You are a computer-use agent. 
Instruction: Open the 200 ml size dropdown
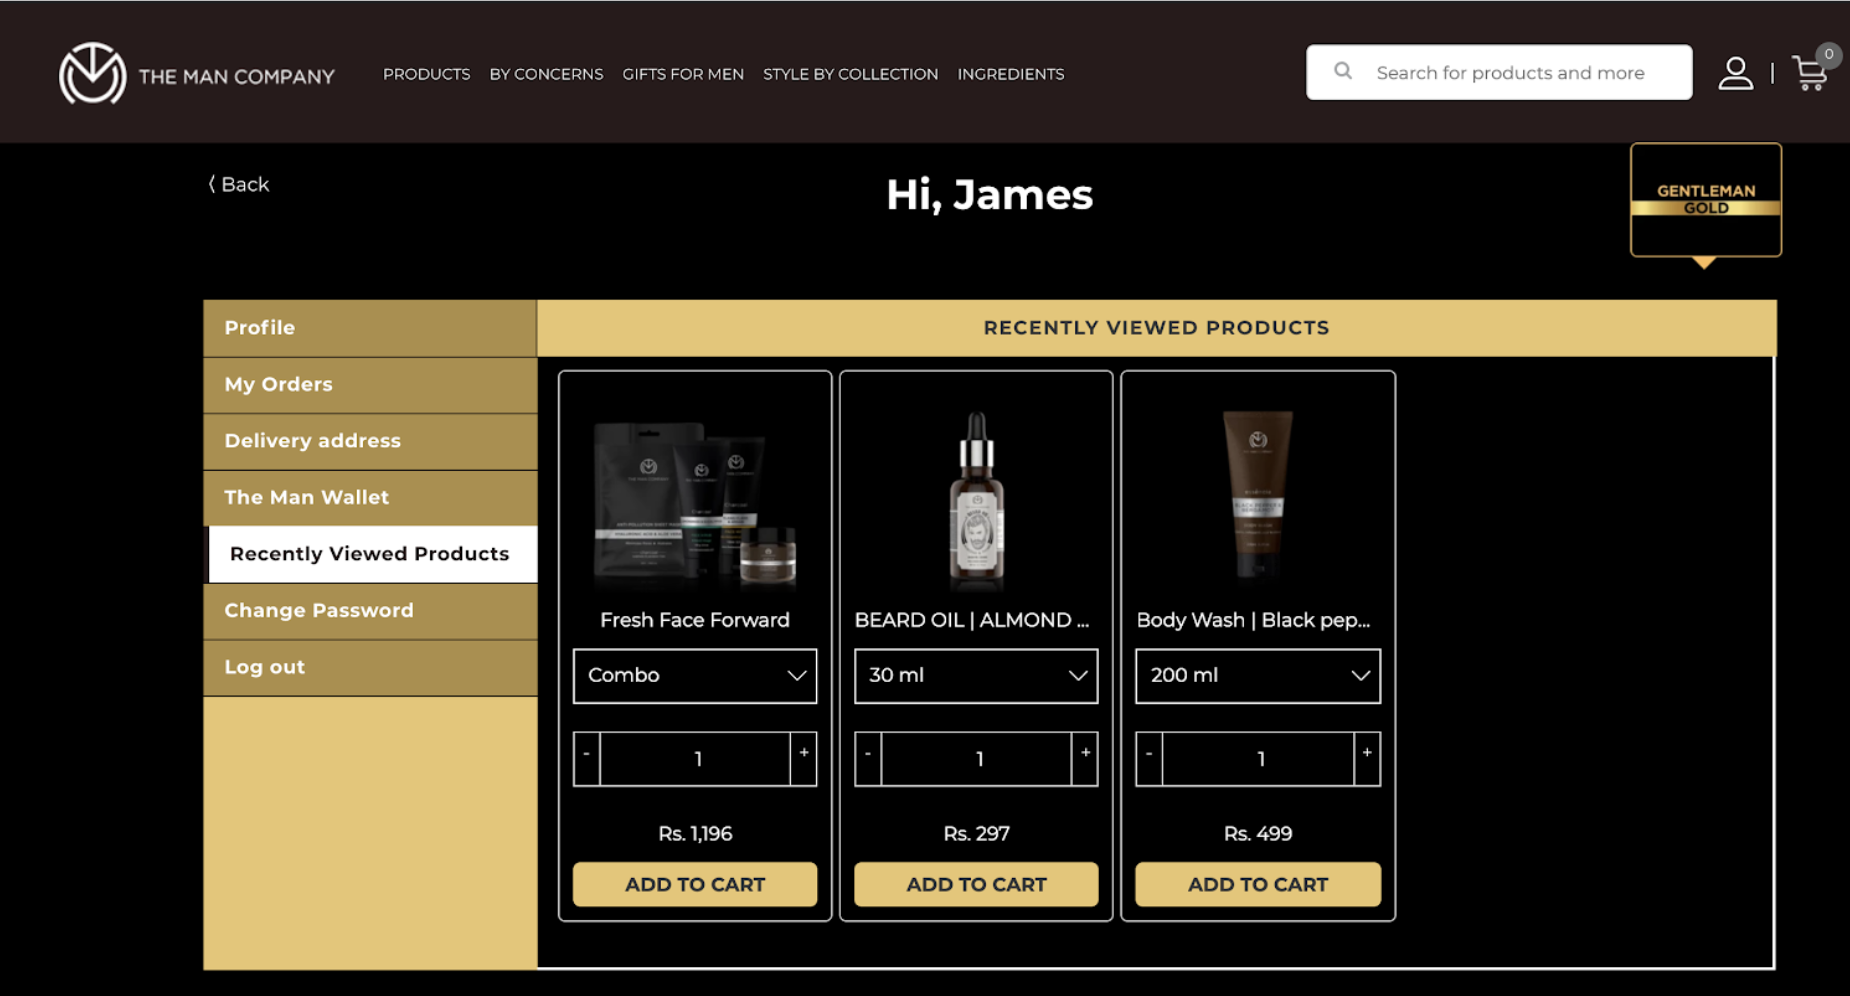[1258, 676]
